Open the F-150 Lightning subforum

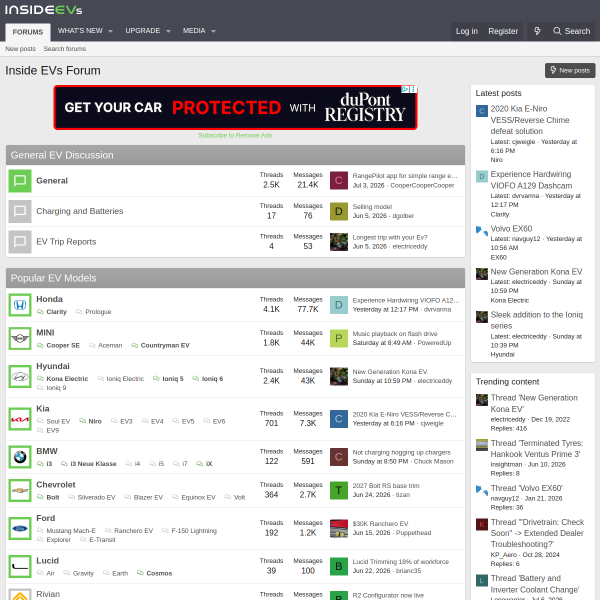[194, 530]
